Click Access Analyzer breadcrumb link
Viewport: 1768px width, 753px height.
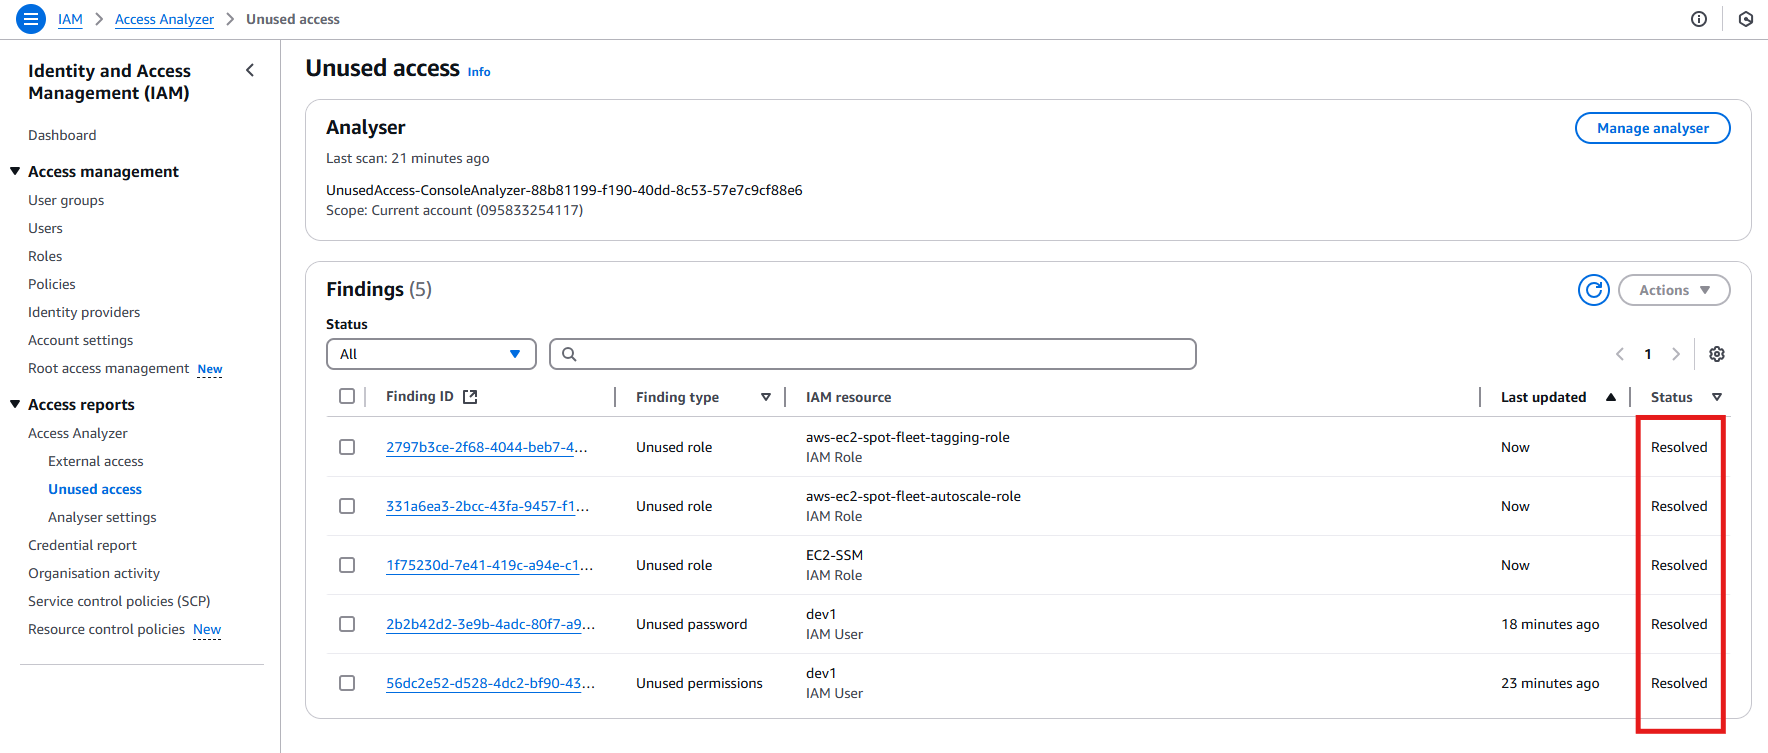pos(164,19)
